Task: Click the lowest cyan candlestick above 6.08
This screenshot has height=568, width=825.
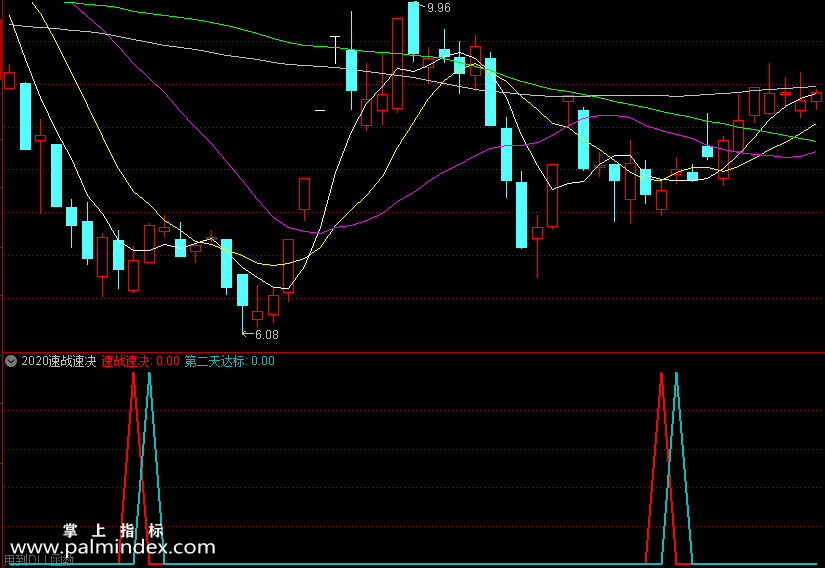Action: 242,290
